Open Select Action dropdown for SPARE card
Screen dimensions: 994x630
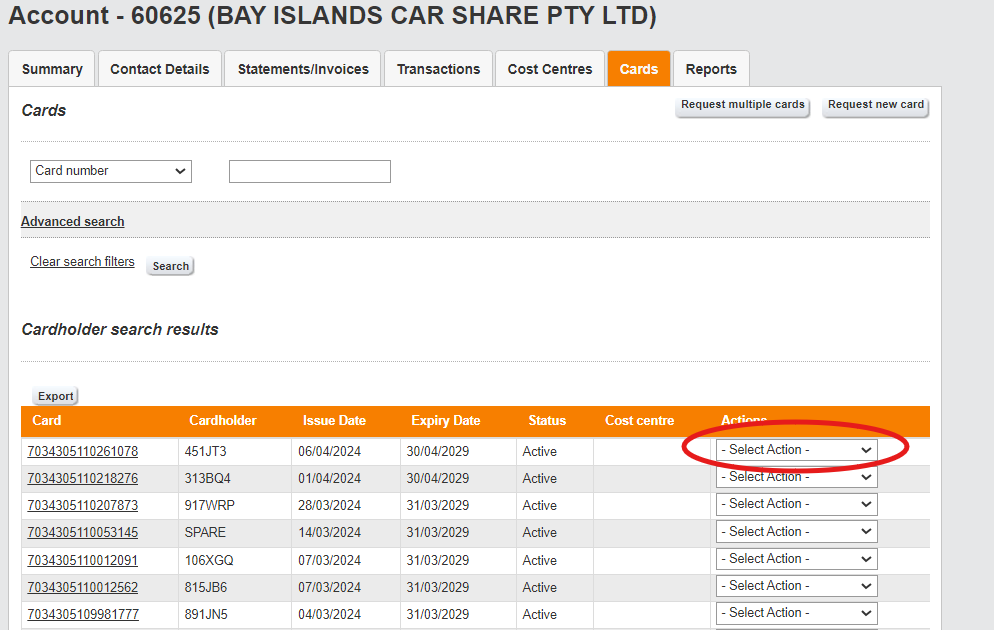(797, 532)
